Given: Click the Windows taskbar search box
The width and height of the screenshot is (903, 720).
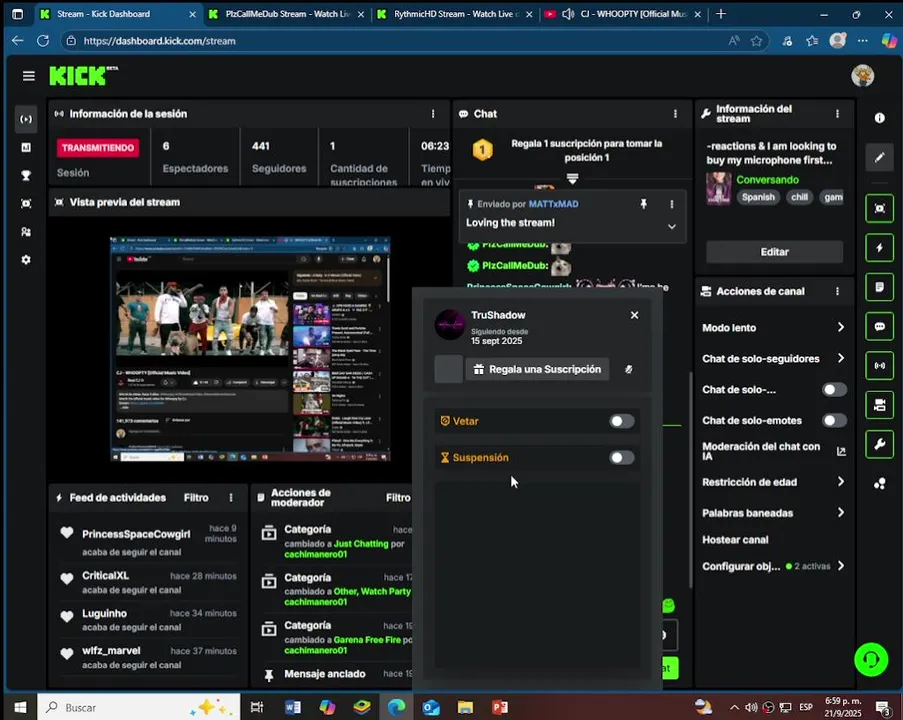Looking at the screenshot, I should (139, 707).
